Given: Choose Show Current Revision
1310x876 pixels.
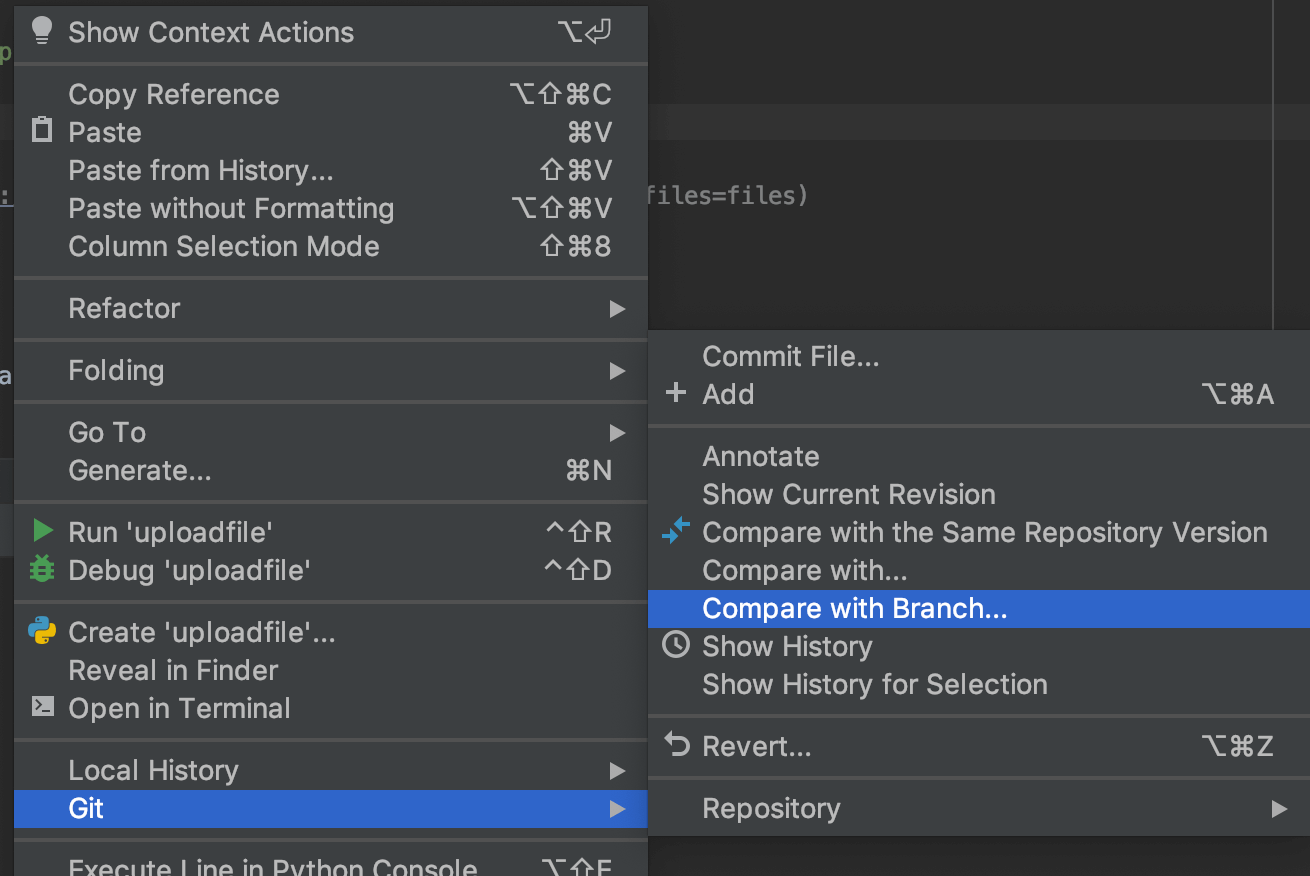Looking at the screenshot, I should click(x=979, y=494).
